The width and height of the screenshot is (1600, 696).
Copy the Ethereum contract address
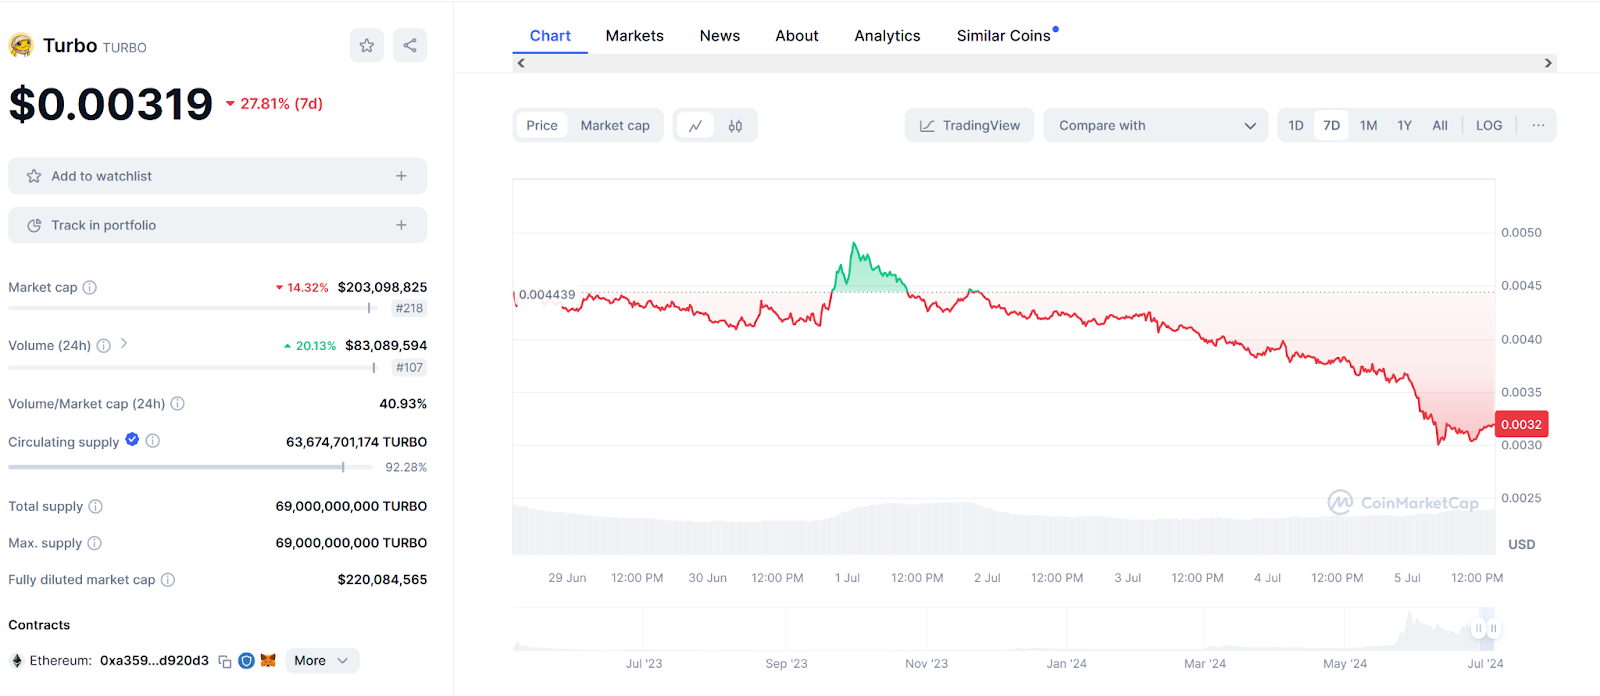[x=225, y=661]
